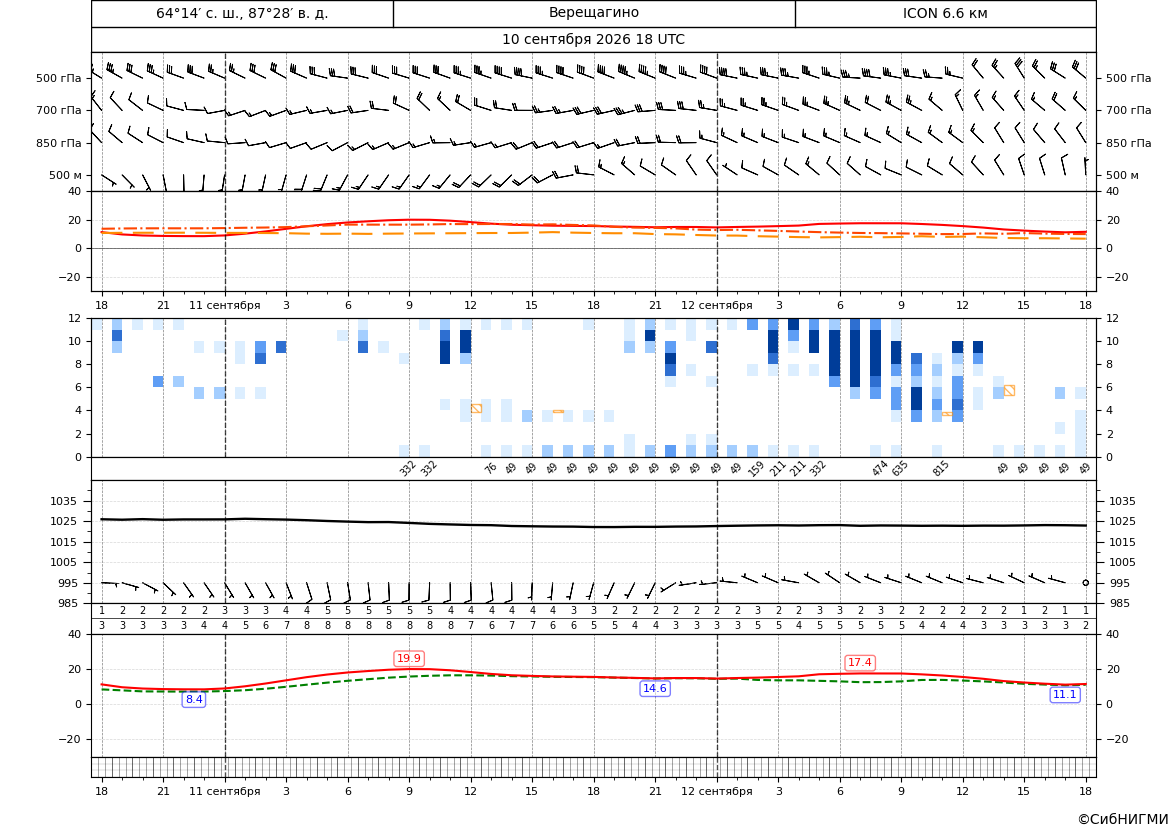Click the cloud base value 635

[x=900, y=468]
